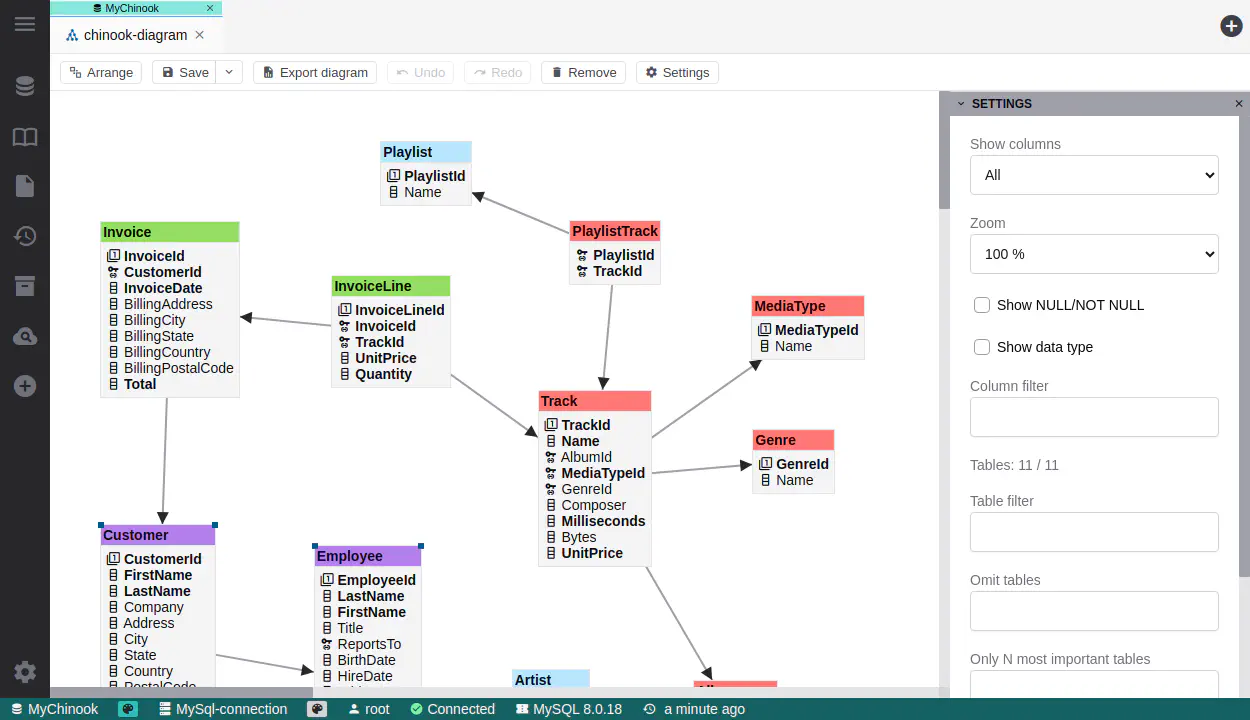Enable Show data type checkbox

coord(982,347)
